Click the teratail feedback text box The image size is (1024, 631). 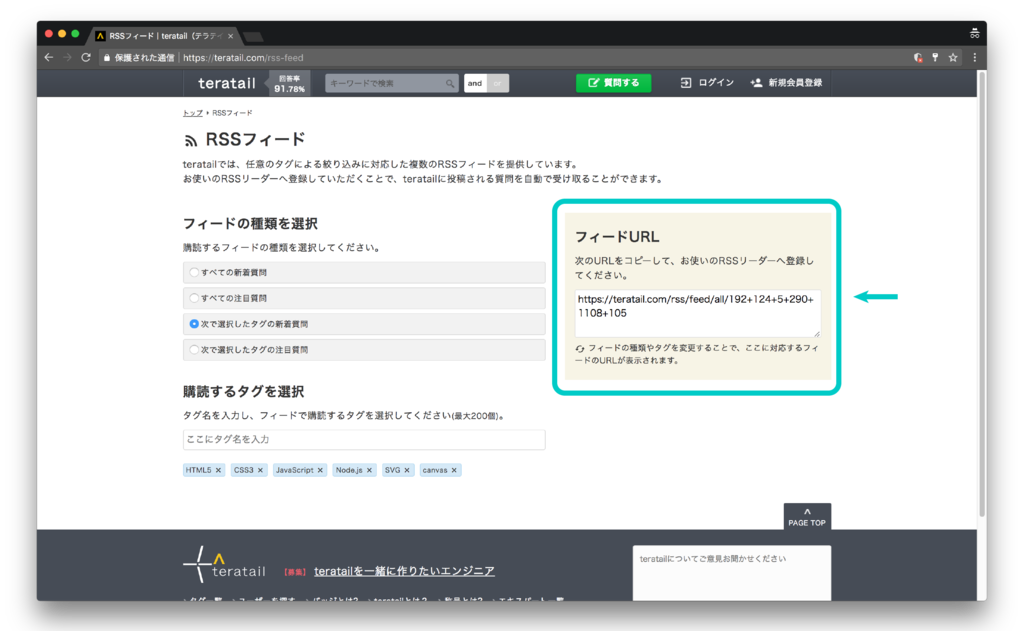pos(731,574)
